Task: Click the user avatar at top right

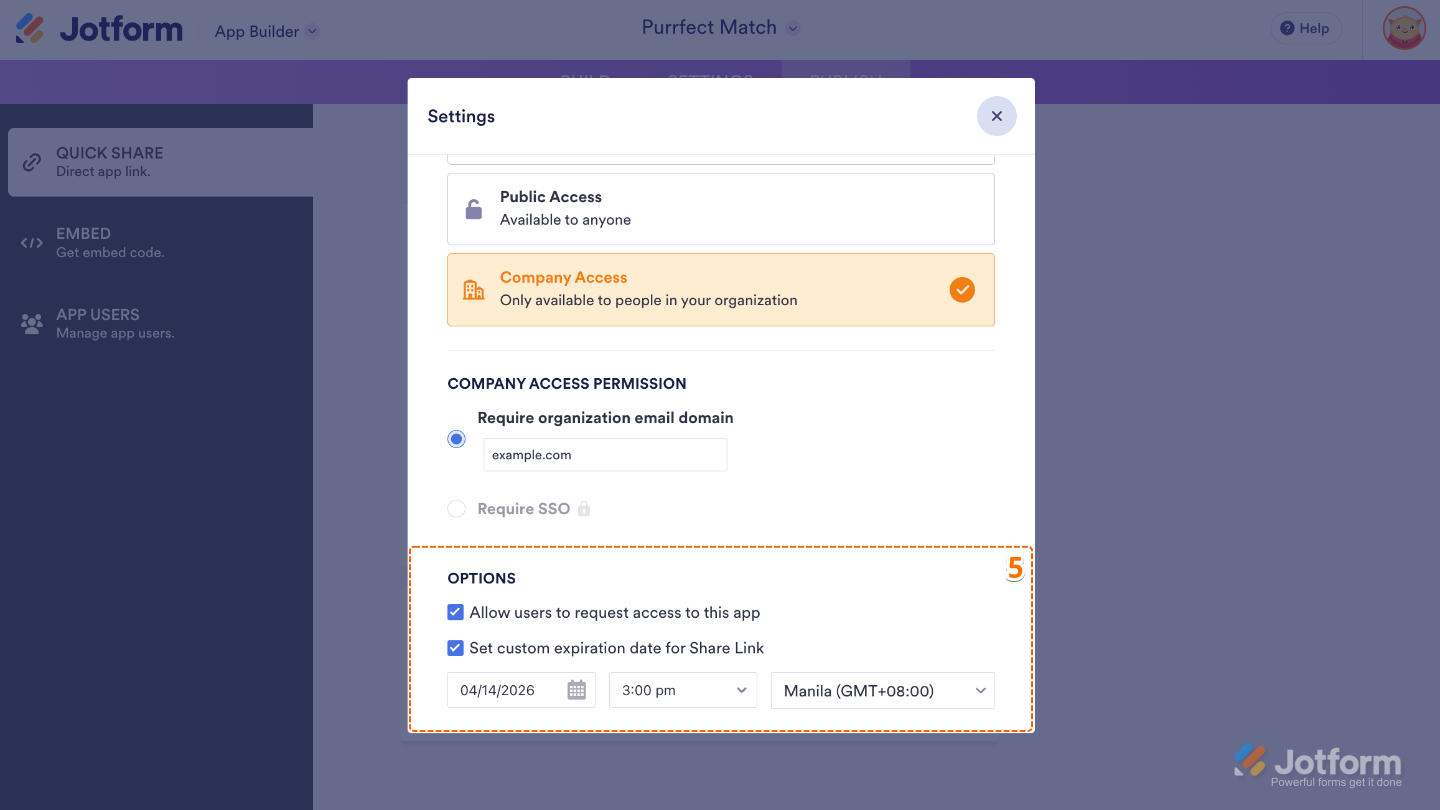Action: (x=1404, y=28)
